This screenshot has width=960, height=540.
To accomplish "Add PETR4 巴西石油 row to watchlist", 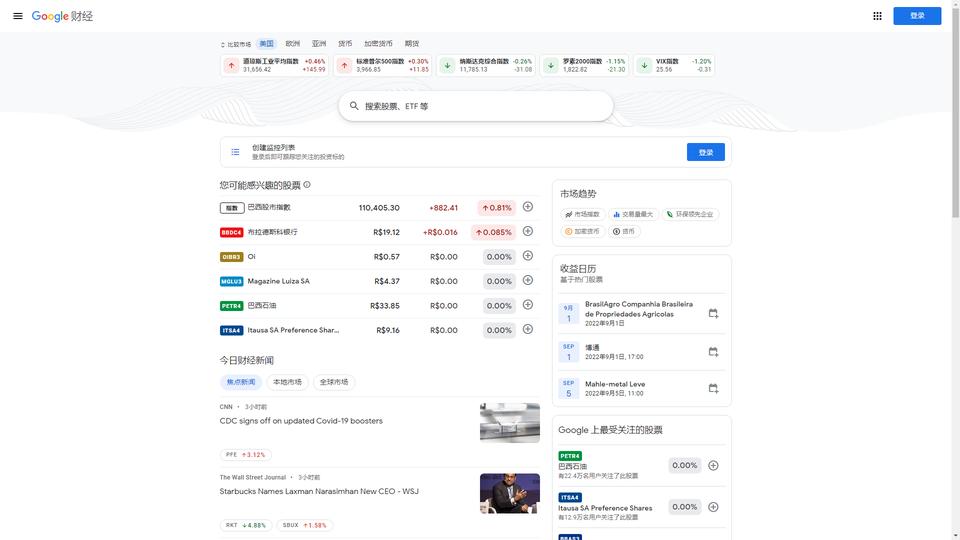I will [528, 305].
